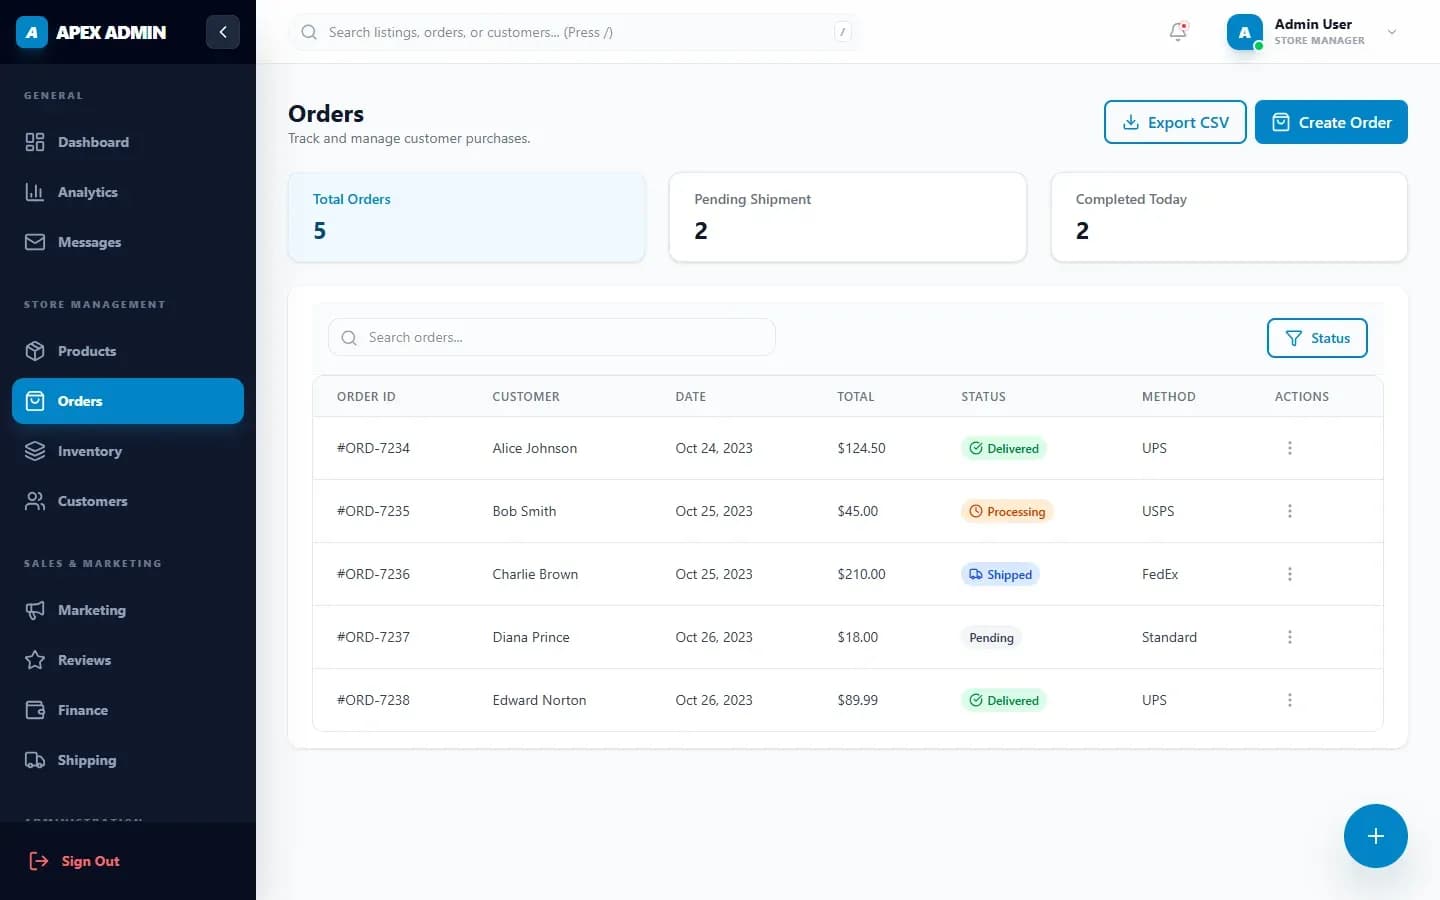Select the Total Orders card
Screen dimensions: 1440x900
(467, 217)
